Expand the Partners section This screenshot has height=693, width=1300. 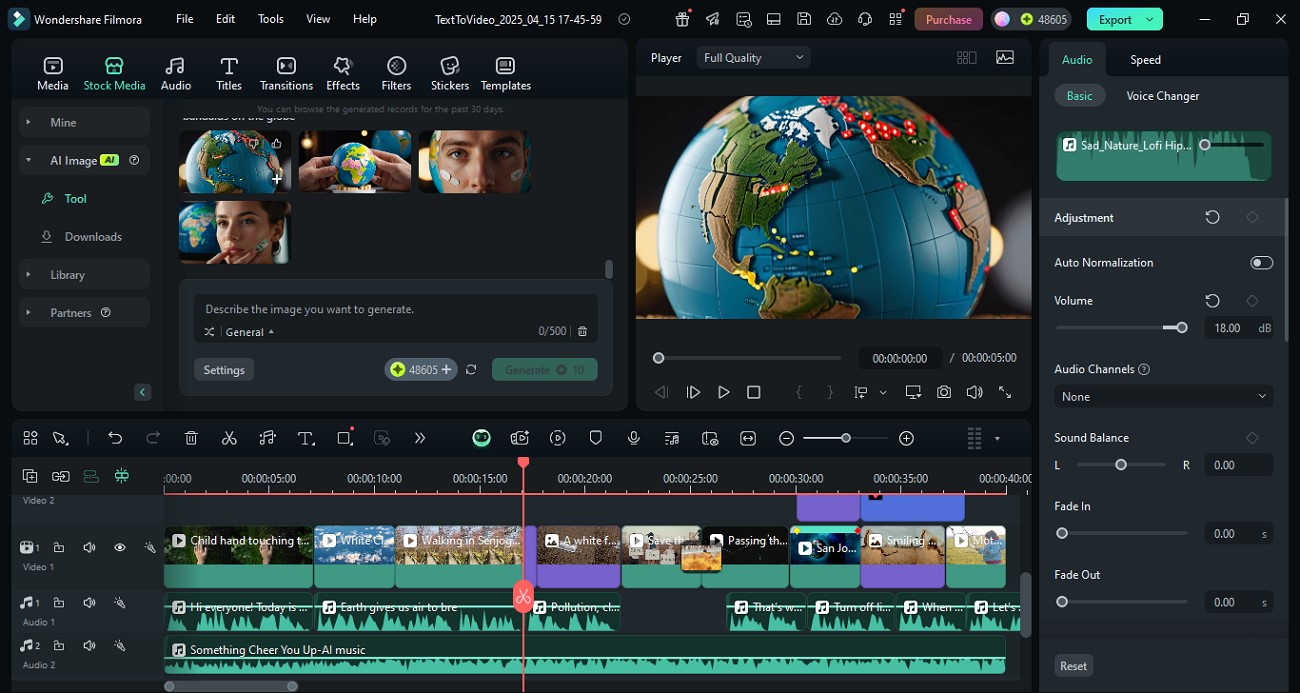coord(84,313)
